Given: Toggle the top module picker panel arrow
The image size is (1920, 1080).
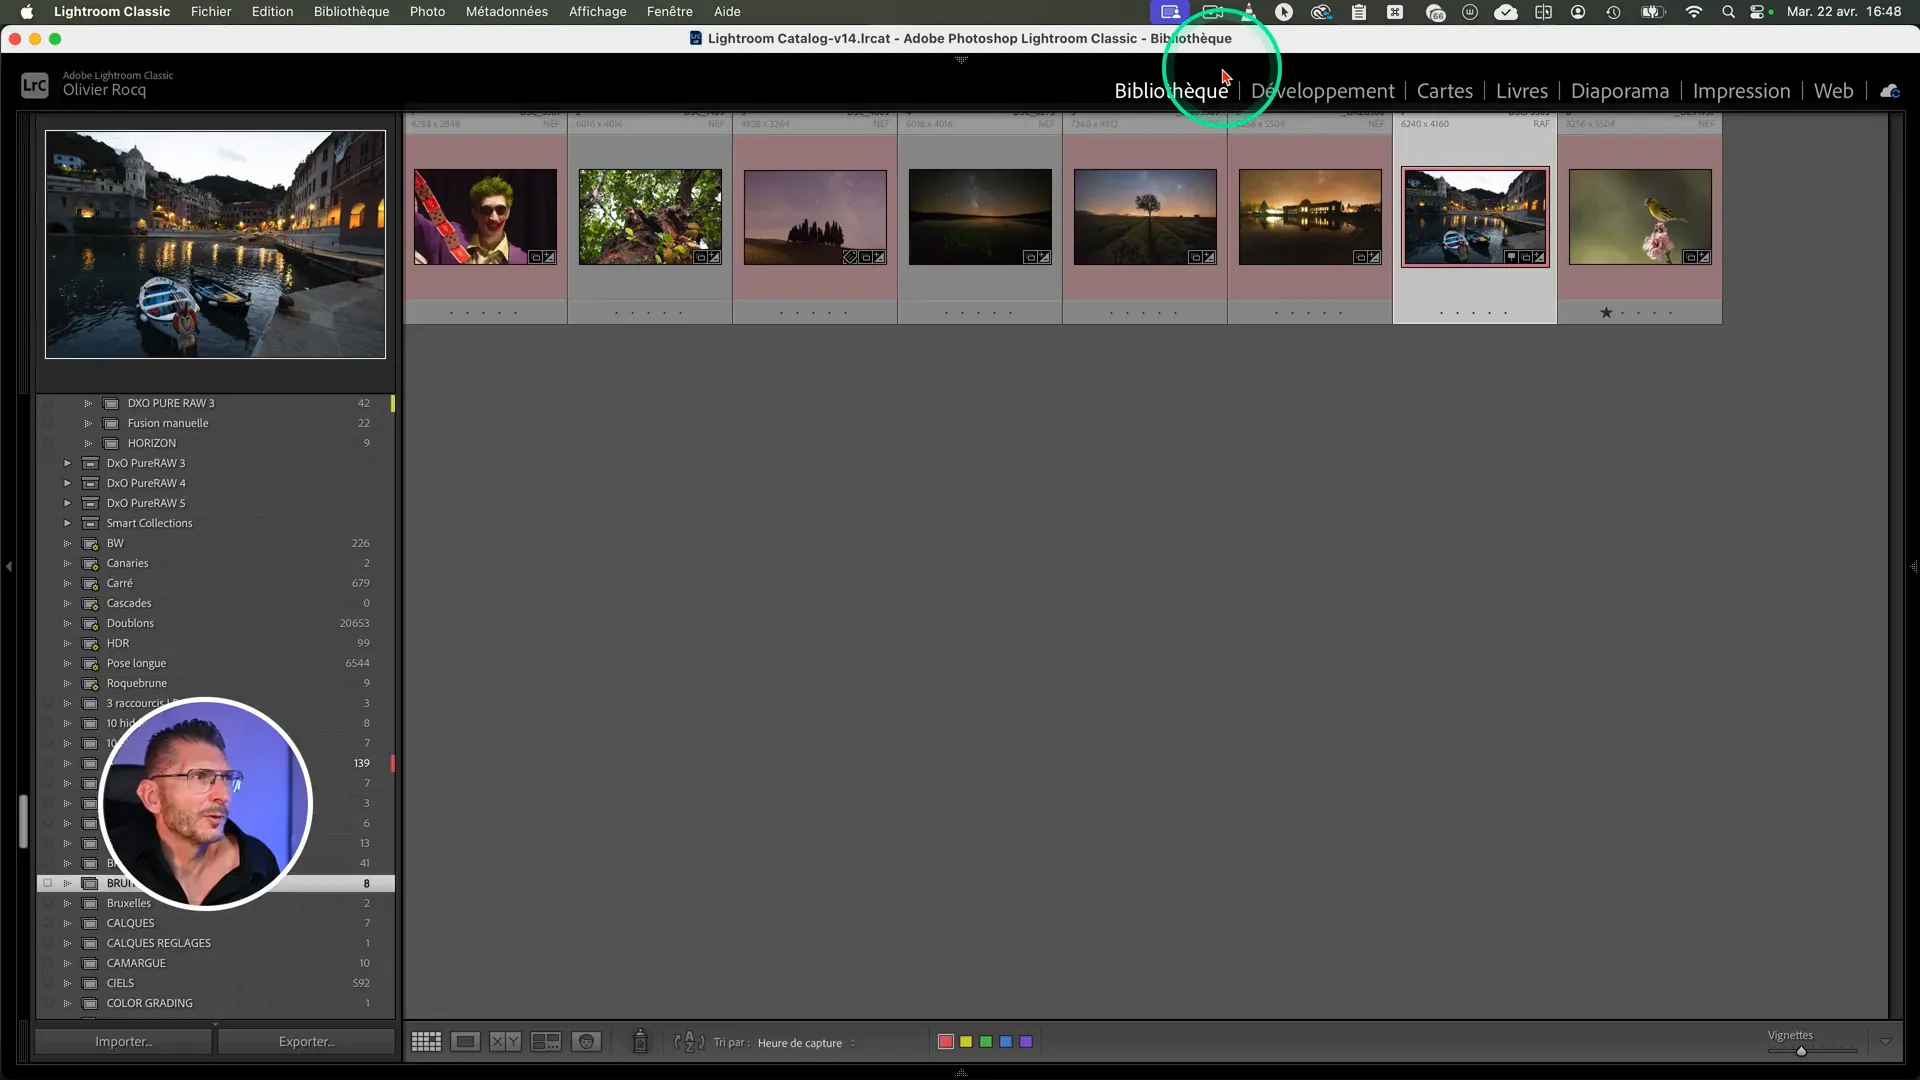Looking at the screenshot, I should (961, 60).
